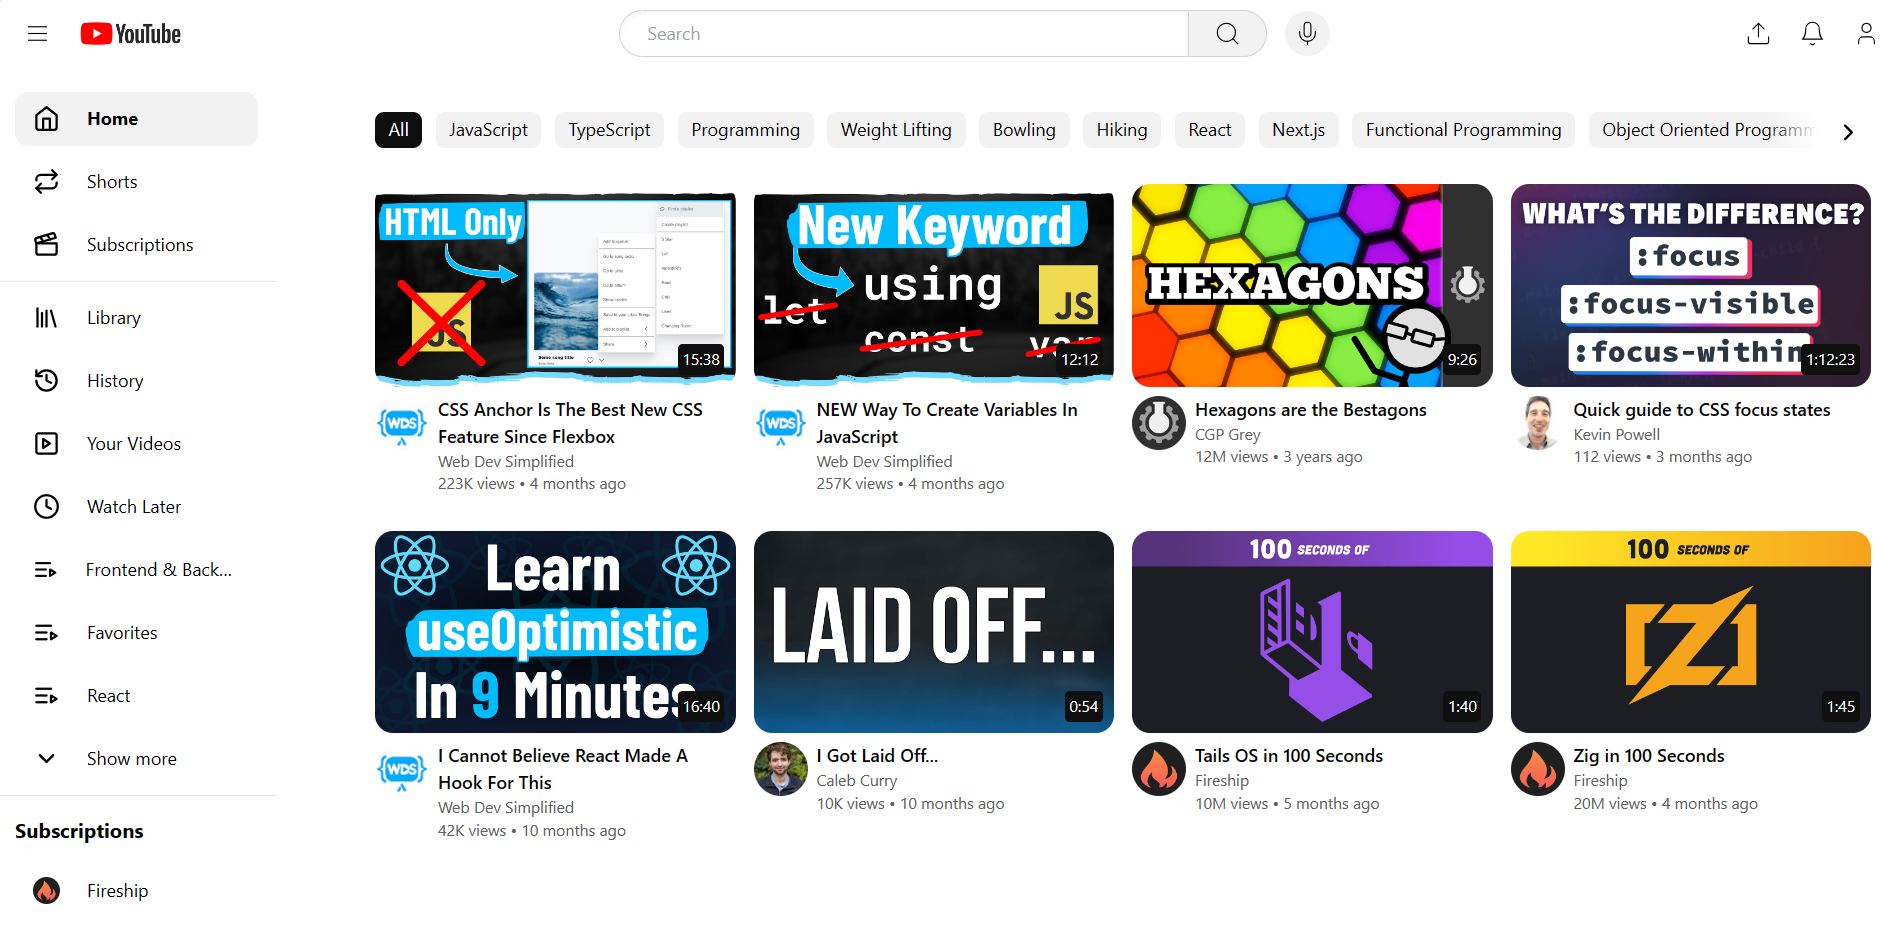The height and width of the screenshot is (937, 1899).
Task: Play the HEXAGONS thumbnail video
Action: 1312,286
